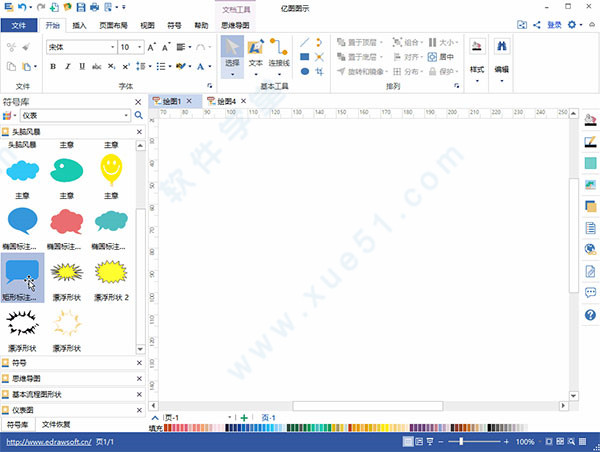
Task: Click the share icon in title bar
Action: [x=536, y=24]
